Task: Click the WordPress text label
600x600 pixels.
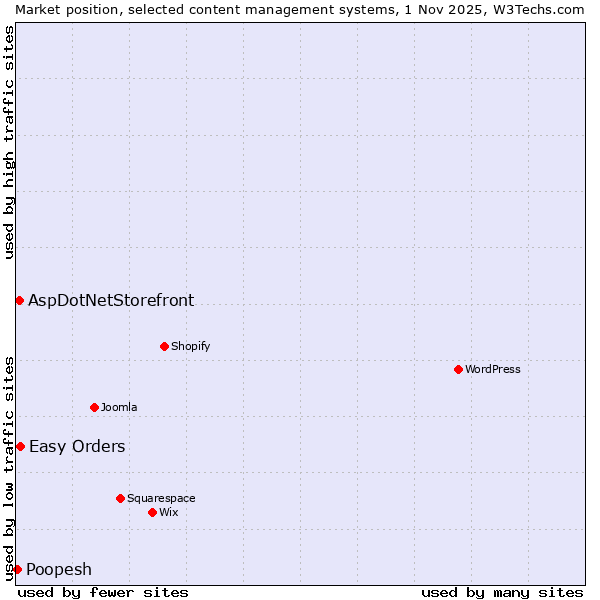Action: [493, 369]
